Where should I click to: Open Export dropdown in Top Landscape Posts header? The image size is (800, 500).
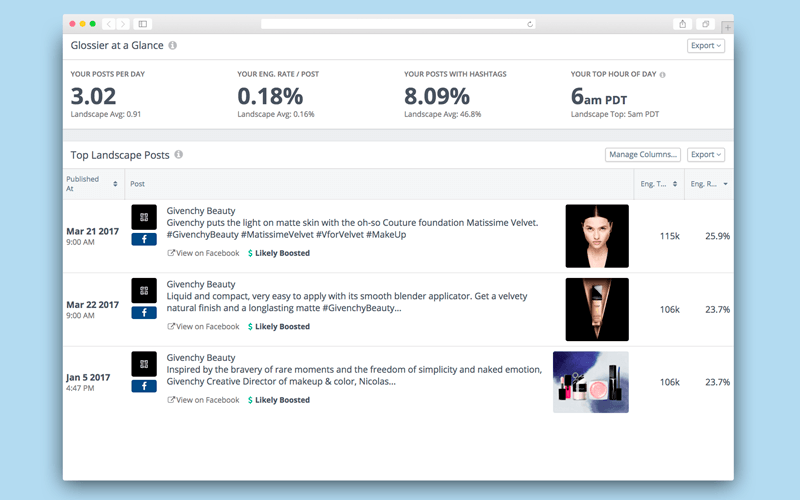(706, 155)
